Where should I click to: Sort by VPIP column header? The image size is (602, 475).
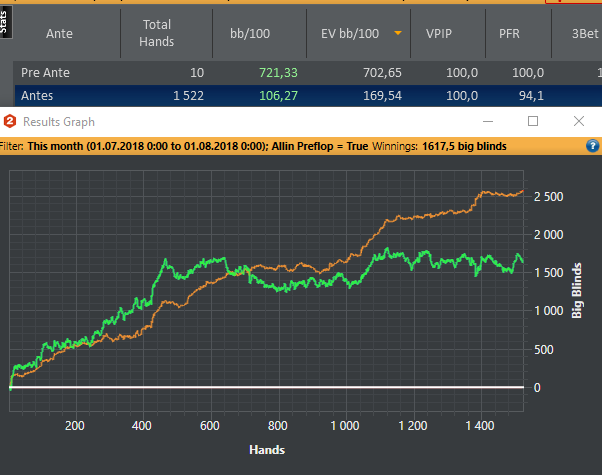click(x=439, y=33)
